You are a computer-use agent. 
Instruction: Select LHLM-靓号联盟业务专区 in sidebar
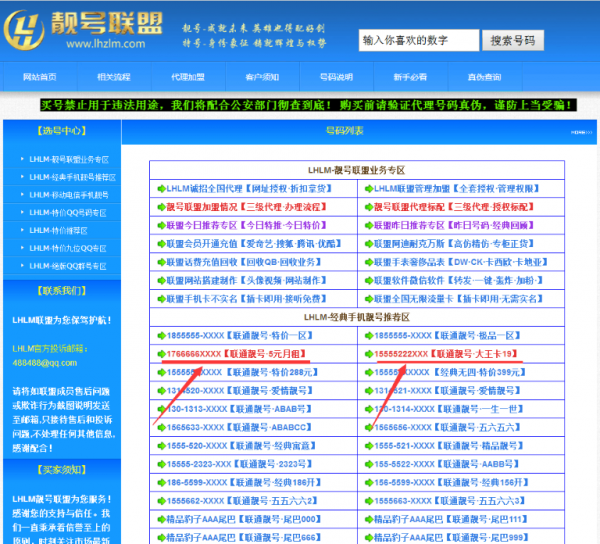click(x=69, y=160)
